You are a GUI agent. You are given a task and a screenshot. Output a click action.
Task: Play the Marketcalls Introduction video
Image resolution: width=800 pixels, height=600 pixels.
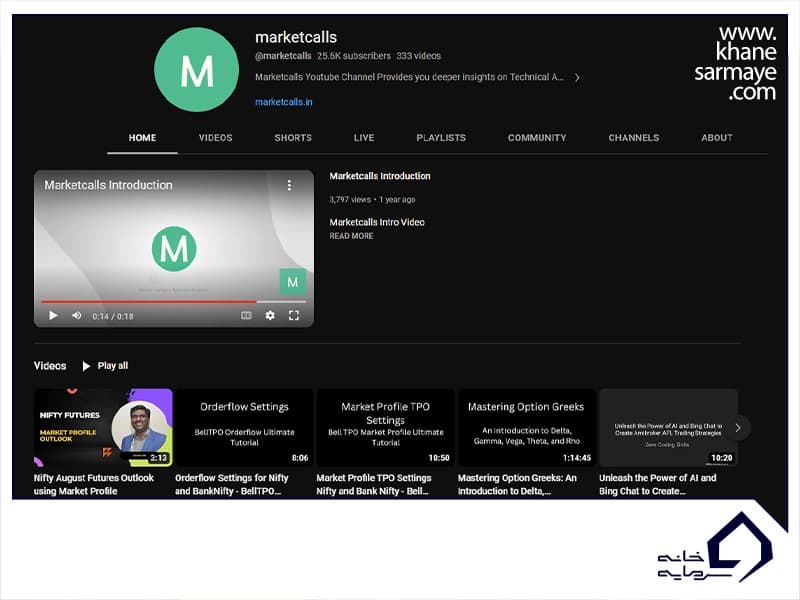[x=53, y=316]
